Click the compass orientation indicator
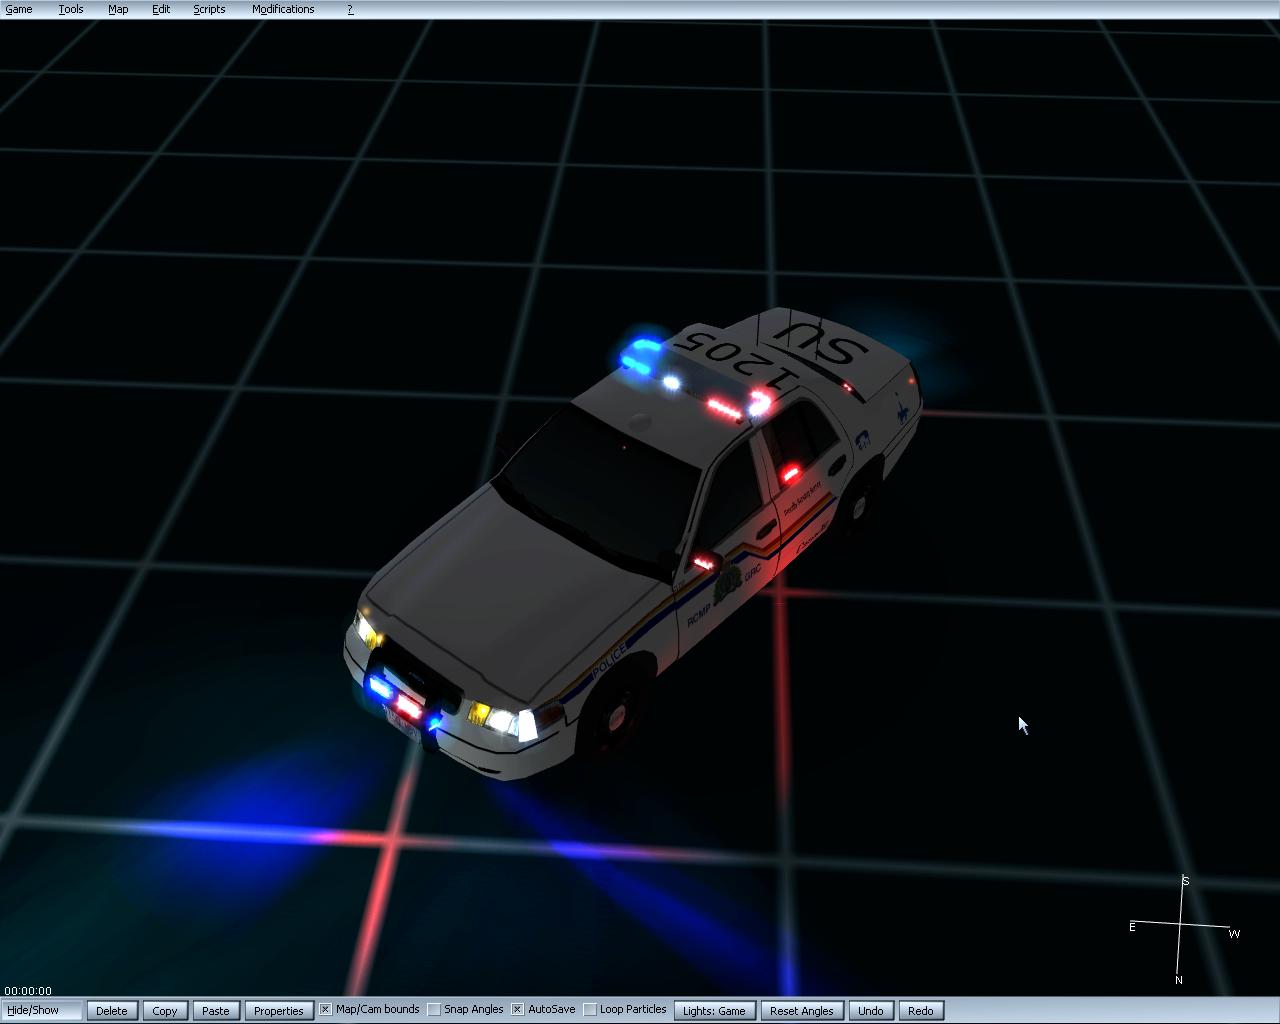 [x=1184, y=930]
